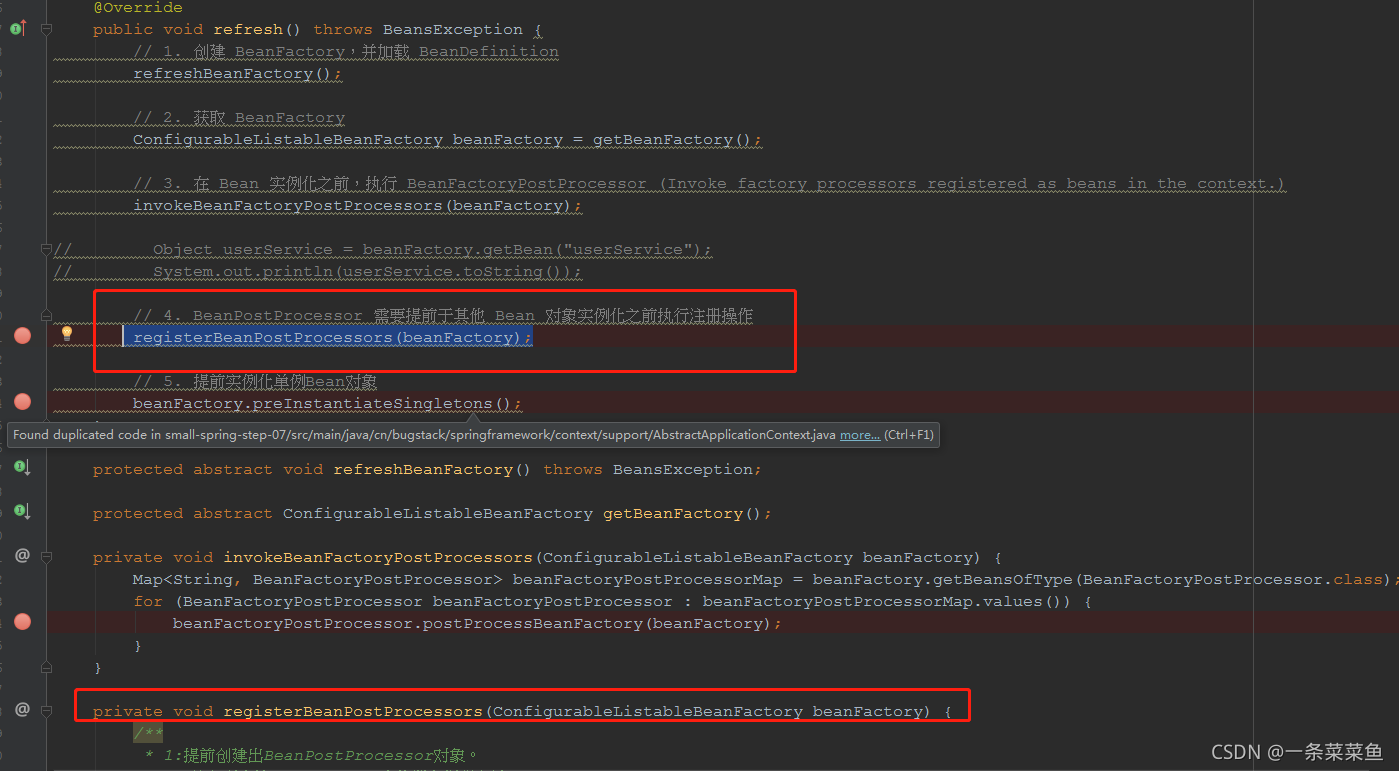Viewport: 1399px width, 771px height.
Task: Click the commented-out System.out.println(userService.toString()) line
Action: 367,272
